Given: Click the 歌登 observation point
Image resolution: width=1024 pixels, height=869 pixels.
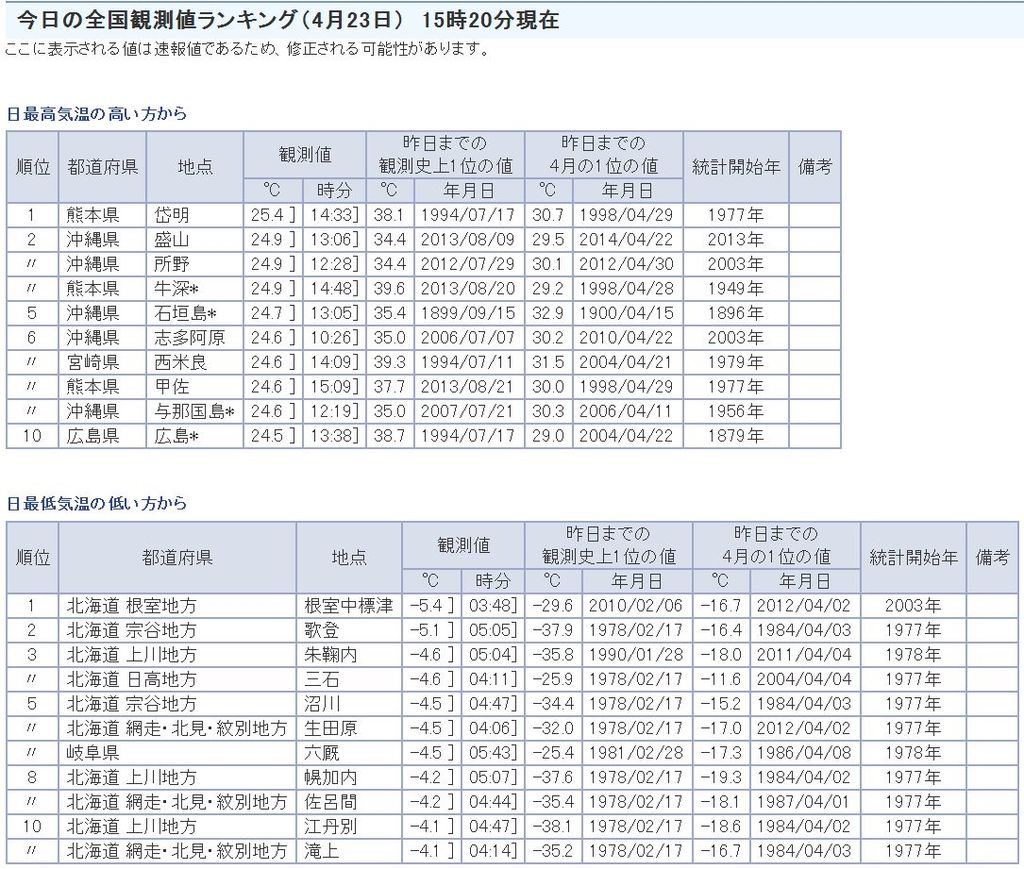Looking at the screenshot, I should (322, 630).
